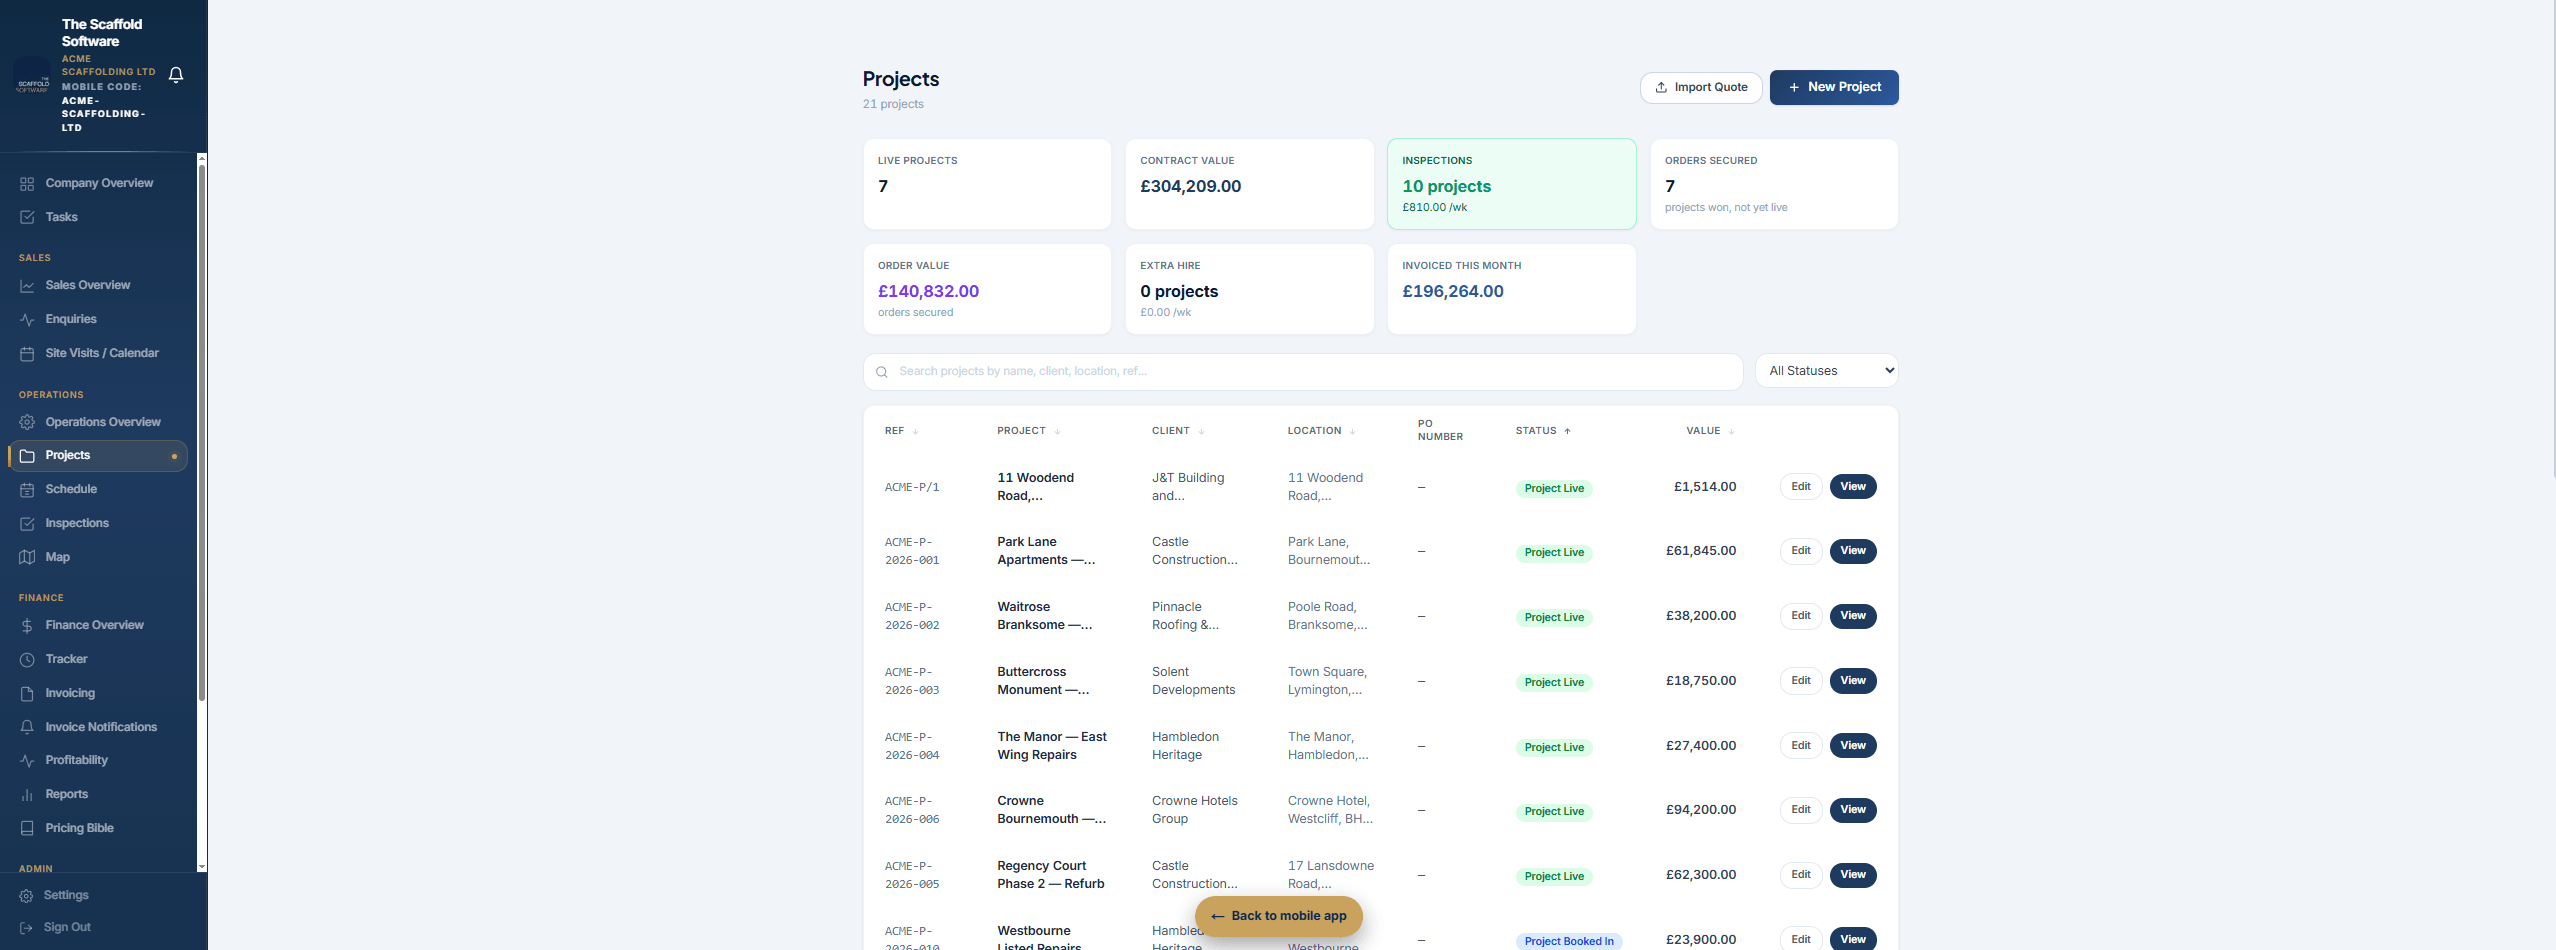Click Tracker clock icon
The height and width of the screenshot is (950, 2556).
[x=27, y=660]
